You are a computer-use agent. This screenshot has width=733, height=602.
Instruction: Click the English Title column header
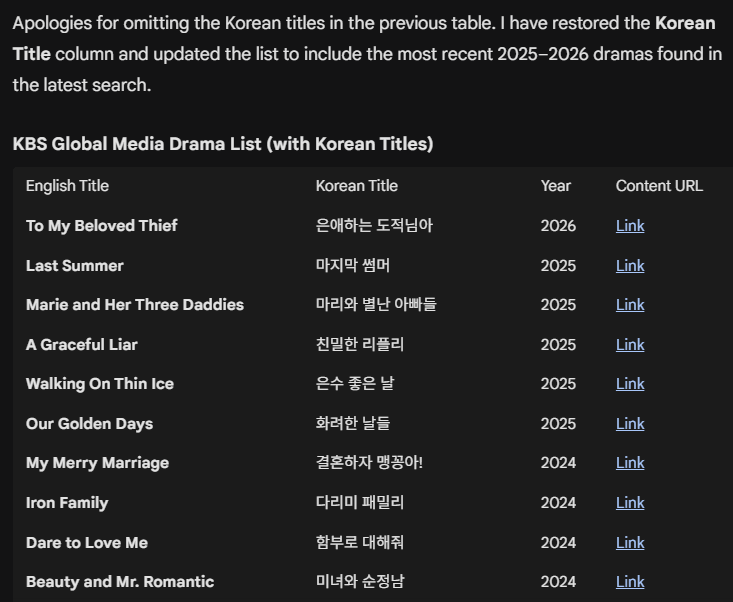pyautogui.click(x=67, y=186)
